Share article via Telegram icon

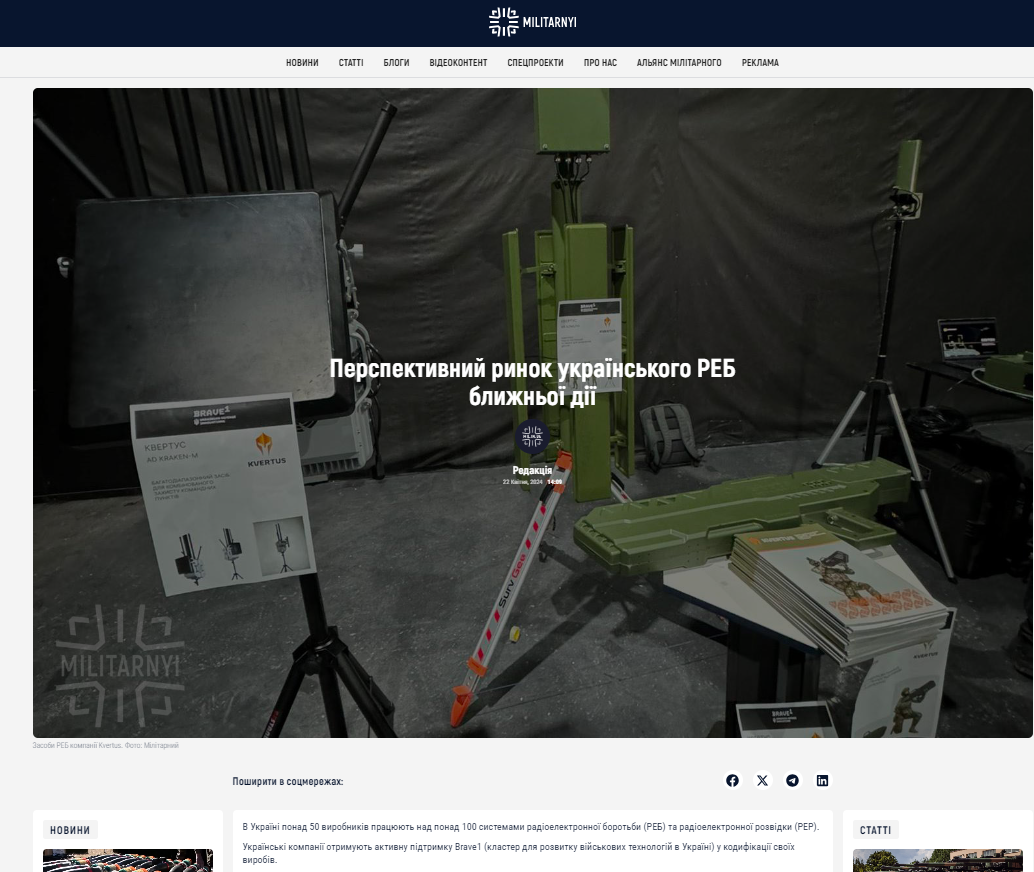[792, 780]
